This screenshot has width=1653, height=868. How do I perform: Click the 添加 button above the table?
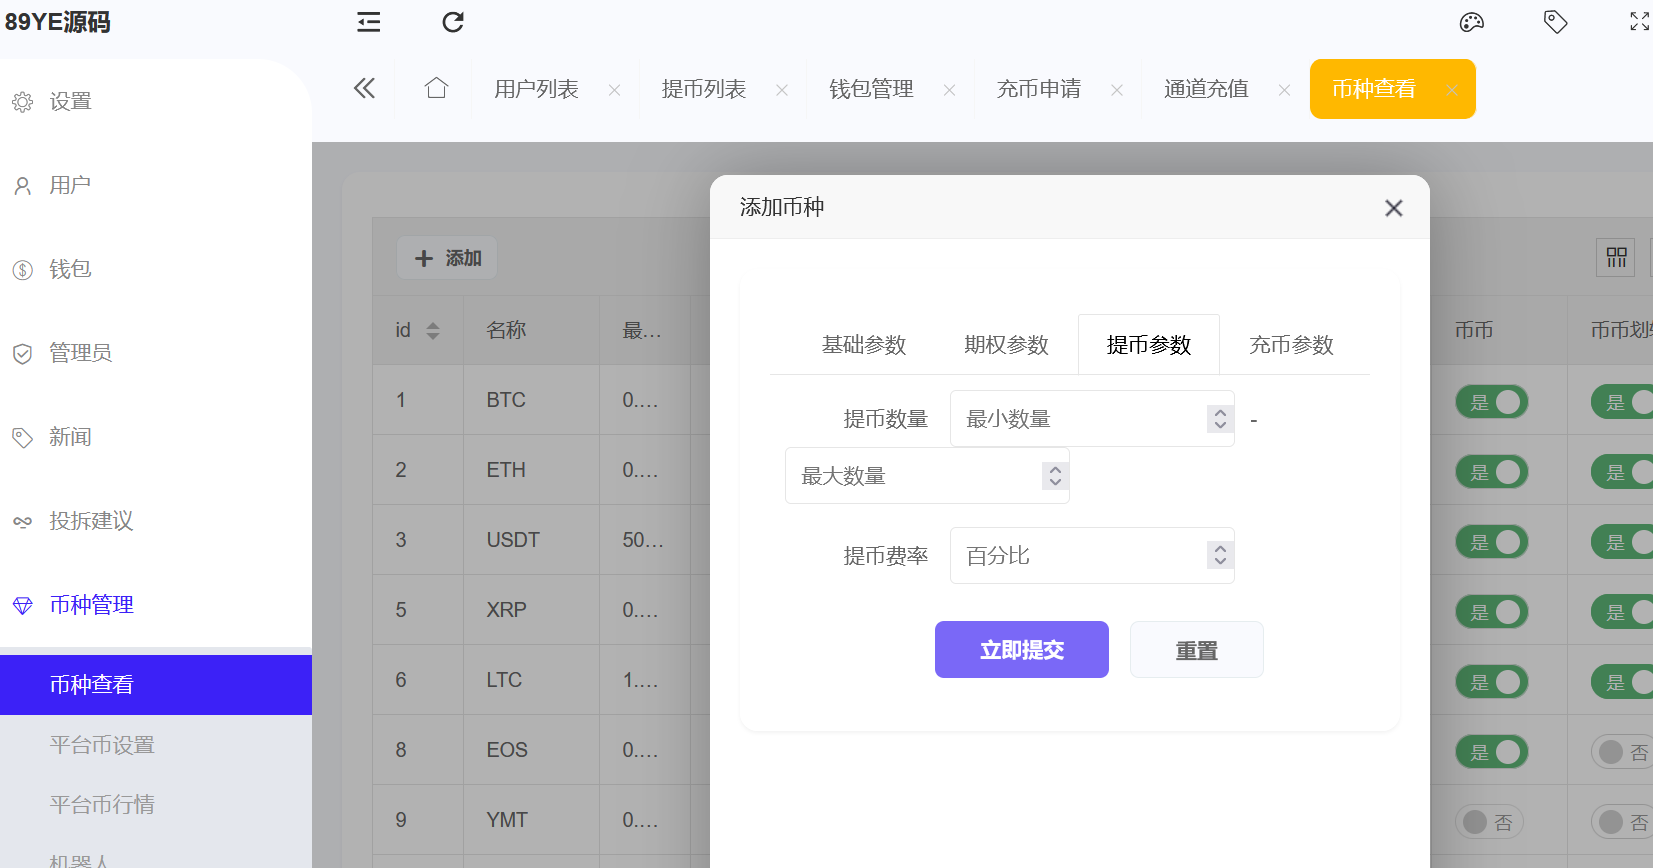coord(447,258)
